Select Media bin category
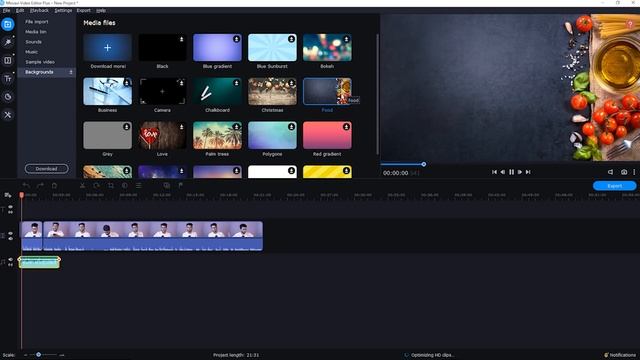Image resolution: width=640 pixels, height=360 pixels. [36, 32]
